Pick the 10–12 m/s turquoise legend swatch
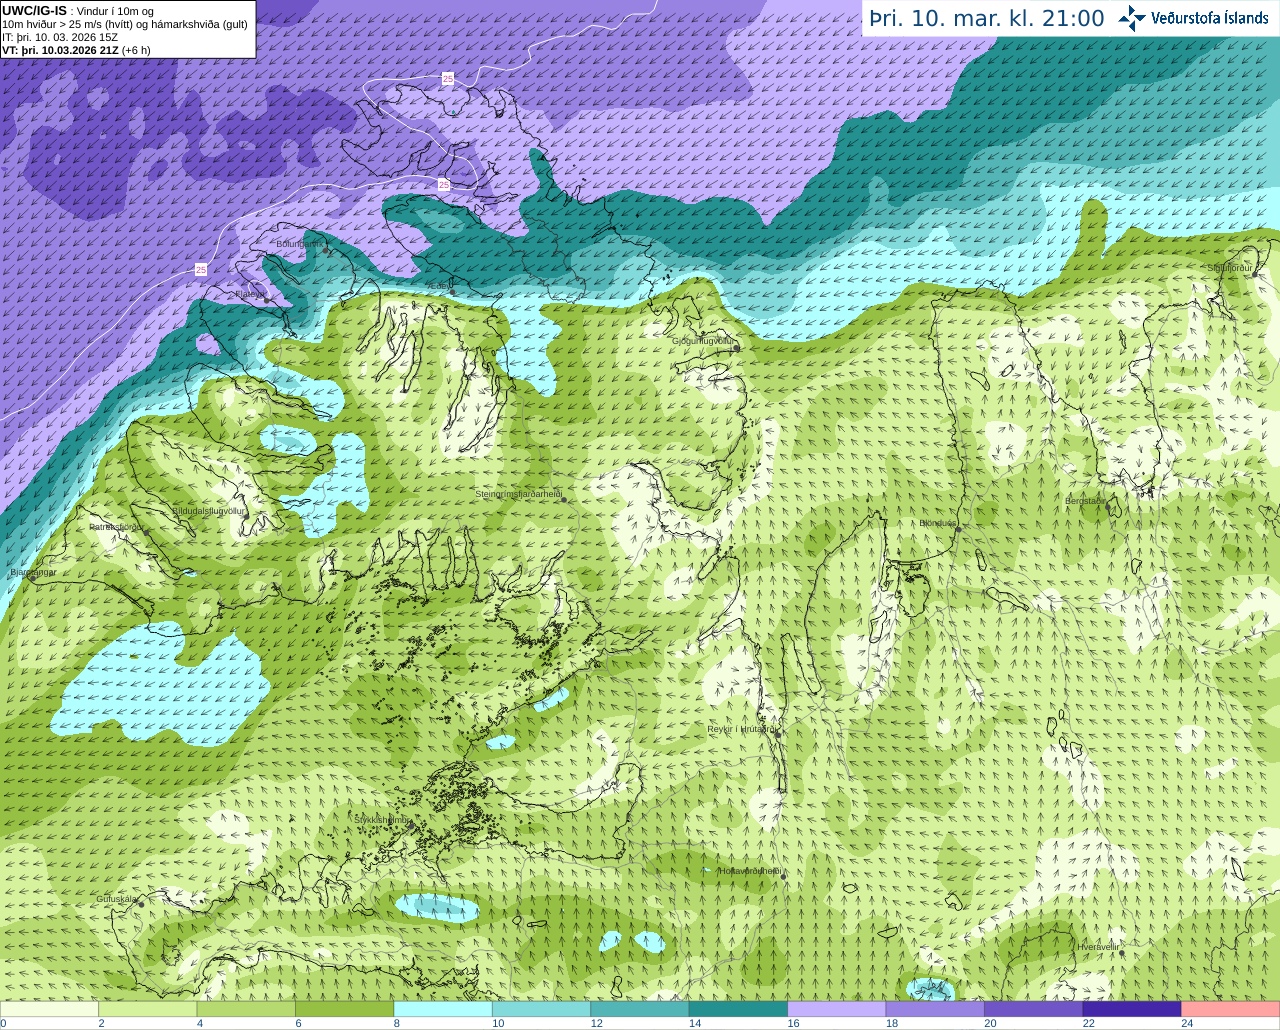The image size is (1280, 1030). pyautogui.click(x=541, y=1009)
